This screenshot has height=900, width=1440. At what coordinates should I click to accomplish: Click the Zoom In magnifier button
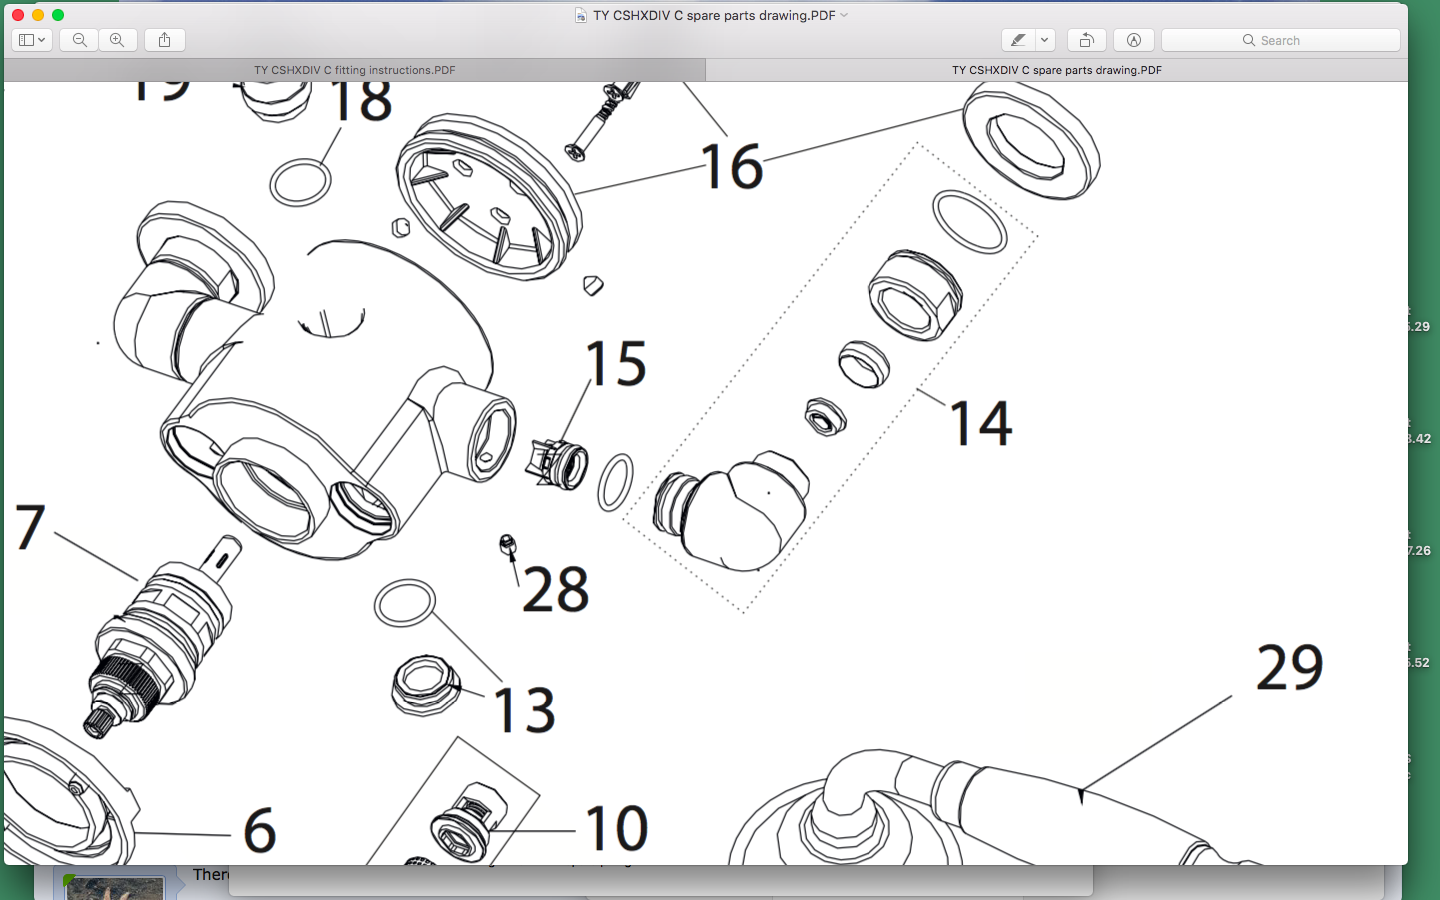[x=117, y=40]
